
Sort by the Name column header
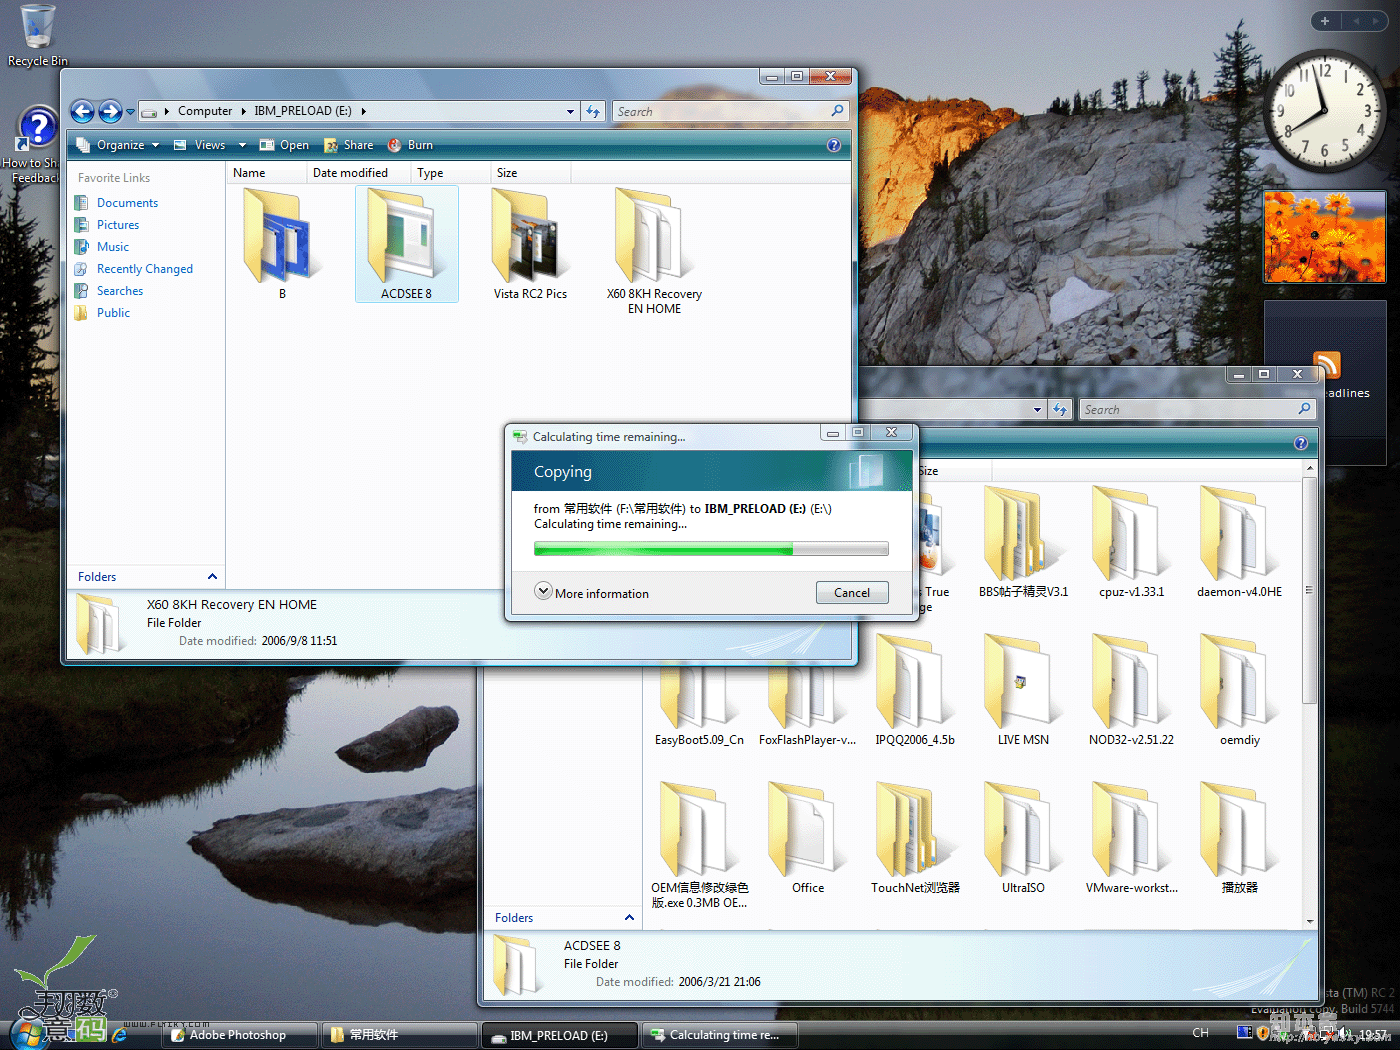coord(266,173)
